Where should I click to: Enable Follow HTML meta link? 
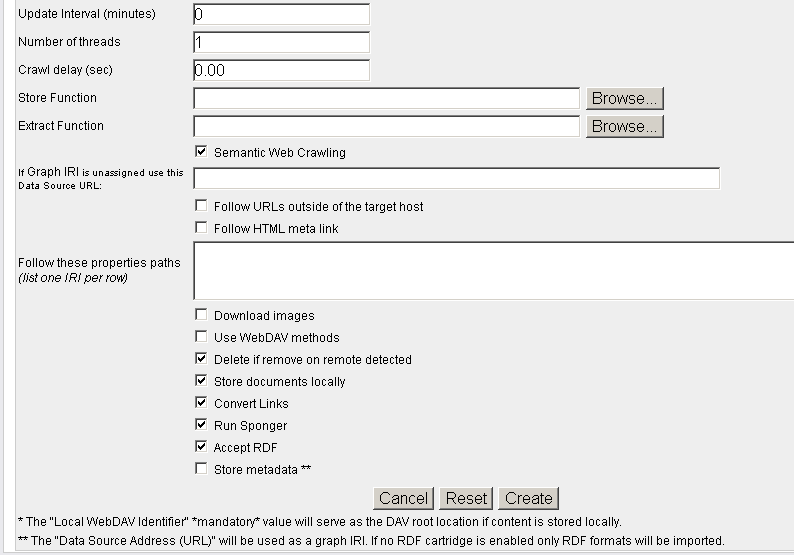click(x=201, y=228)
